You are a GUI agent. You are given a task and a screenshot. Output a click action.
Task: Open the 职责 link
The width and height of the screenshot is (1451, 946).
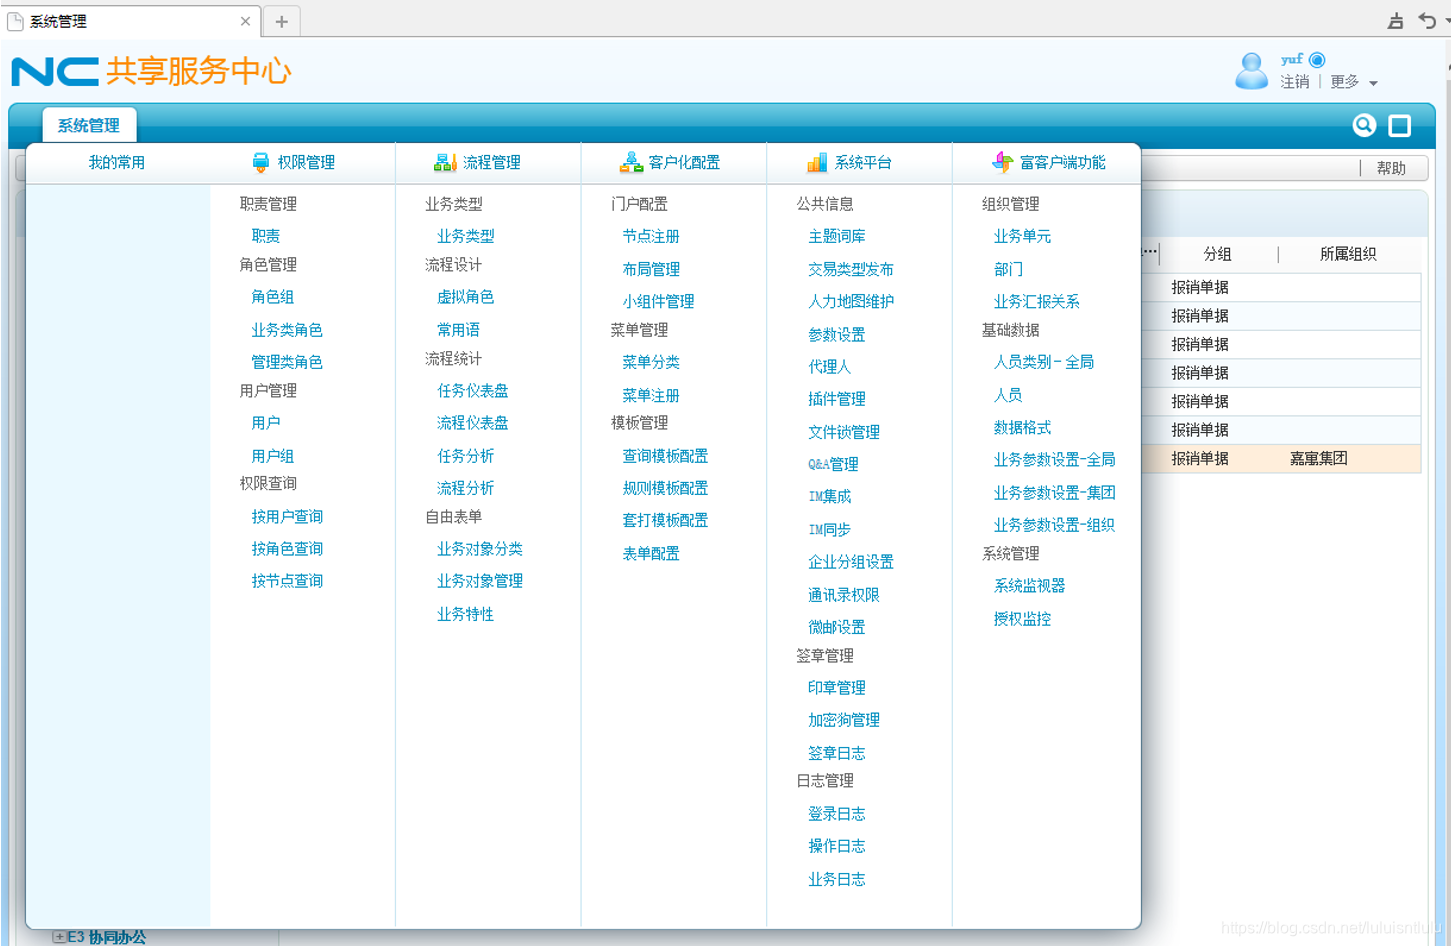pyautogui.click(x=266, y=236)
